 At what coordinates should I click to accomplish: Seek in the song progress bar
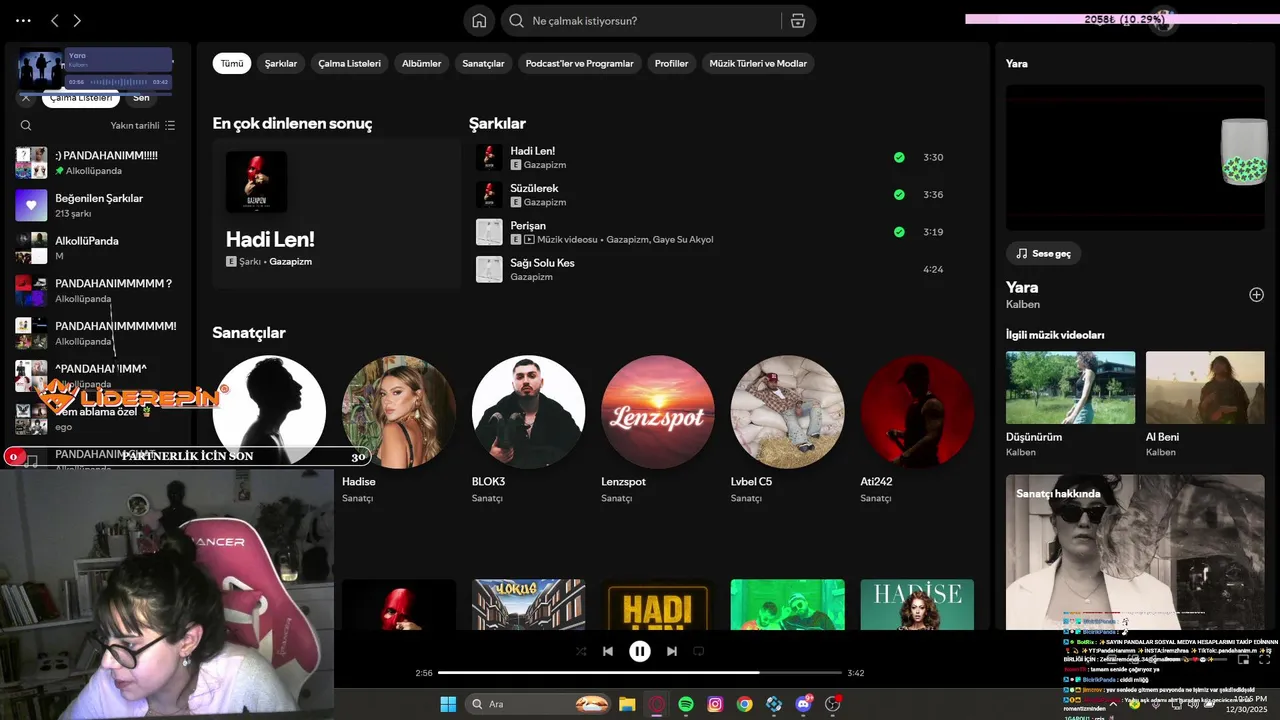[x=640, y=673]
